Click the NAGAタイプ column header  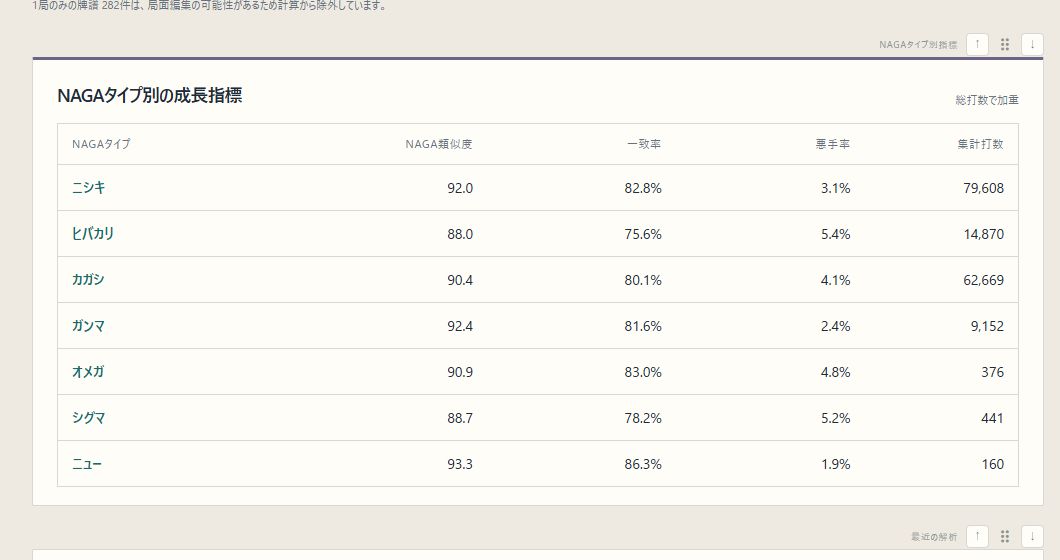tap(101, 144)
